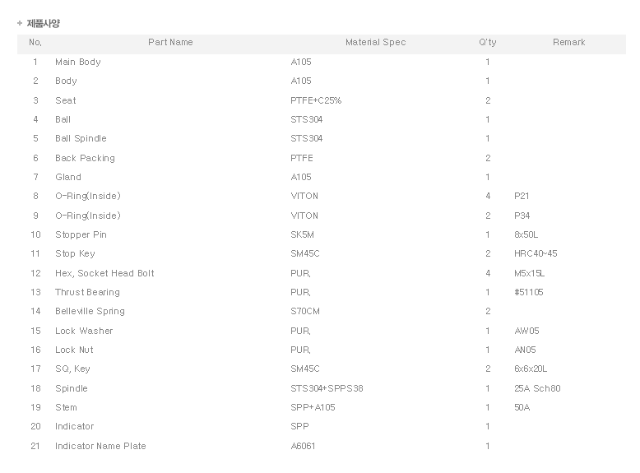
Task: Click the Remark column header
Action: [569, 42]
